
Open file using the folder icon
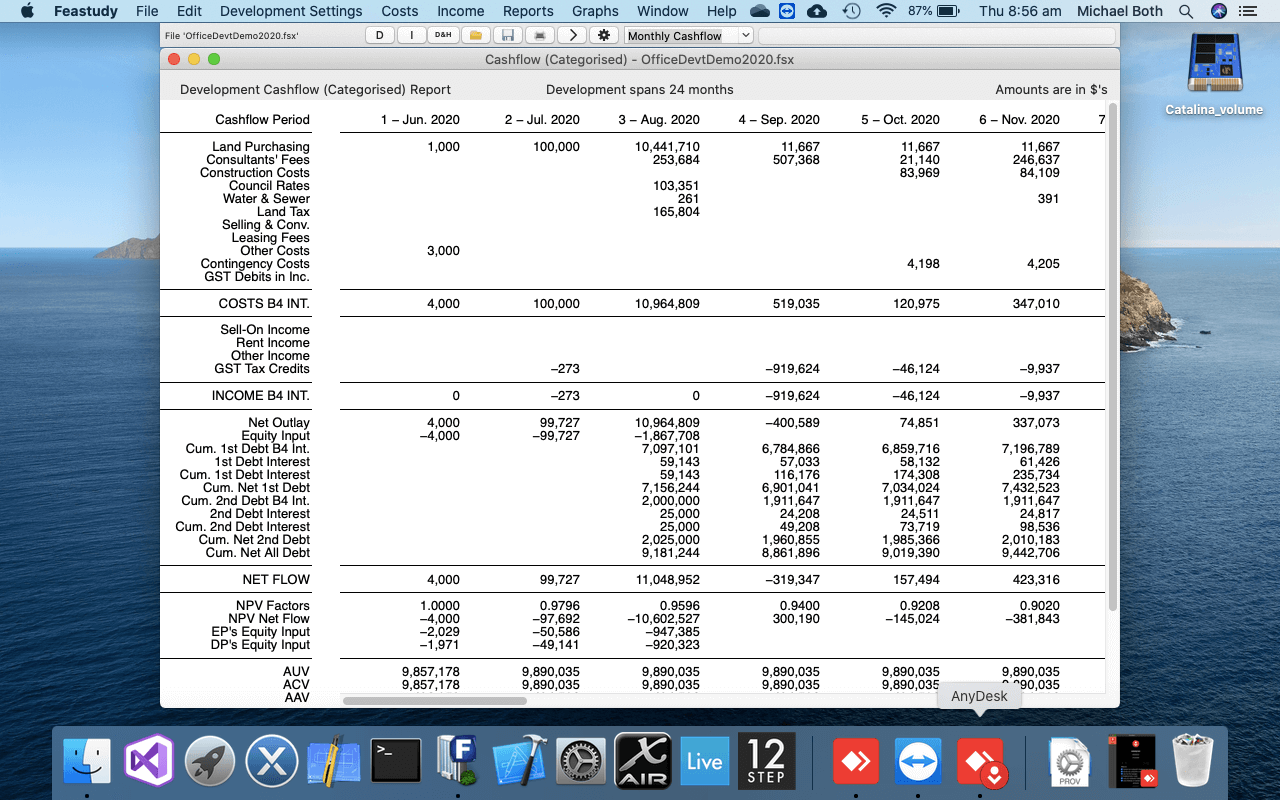(x=476, y=36)
